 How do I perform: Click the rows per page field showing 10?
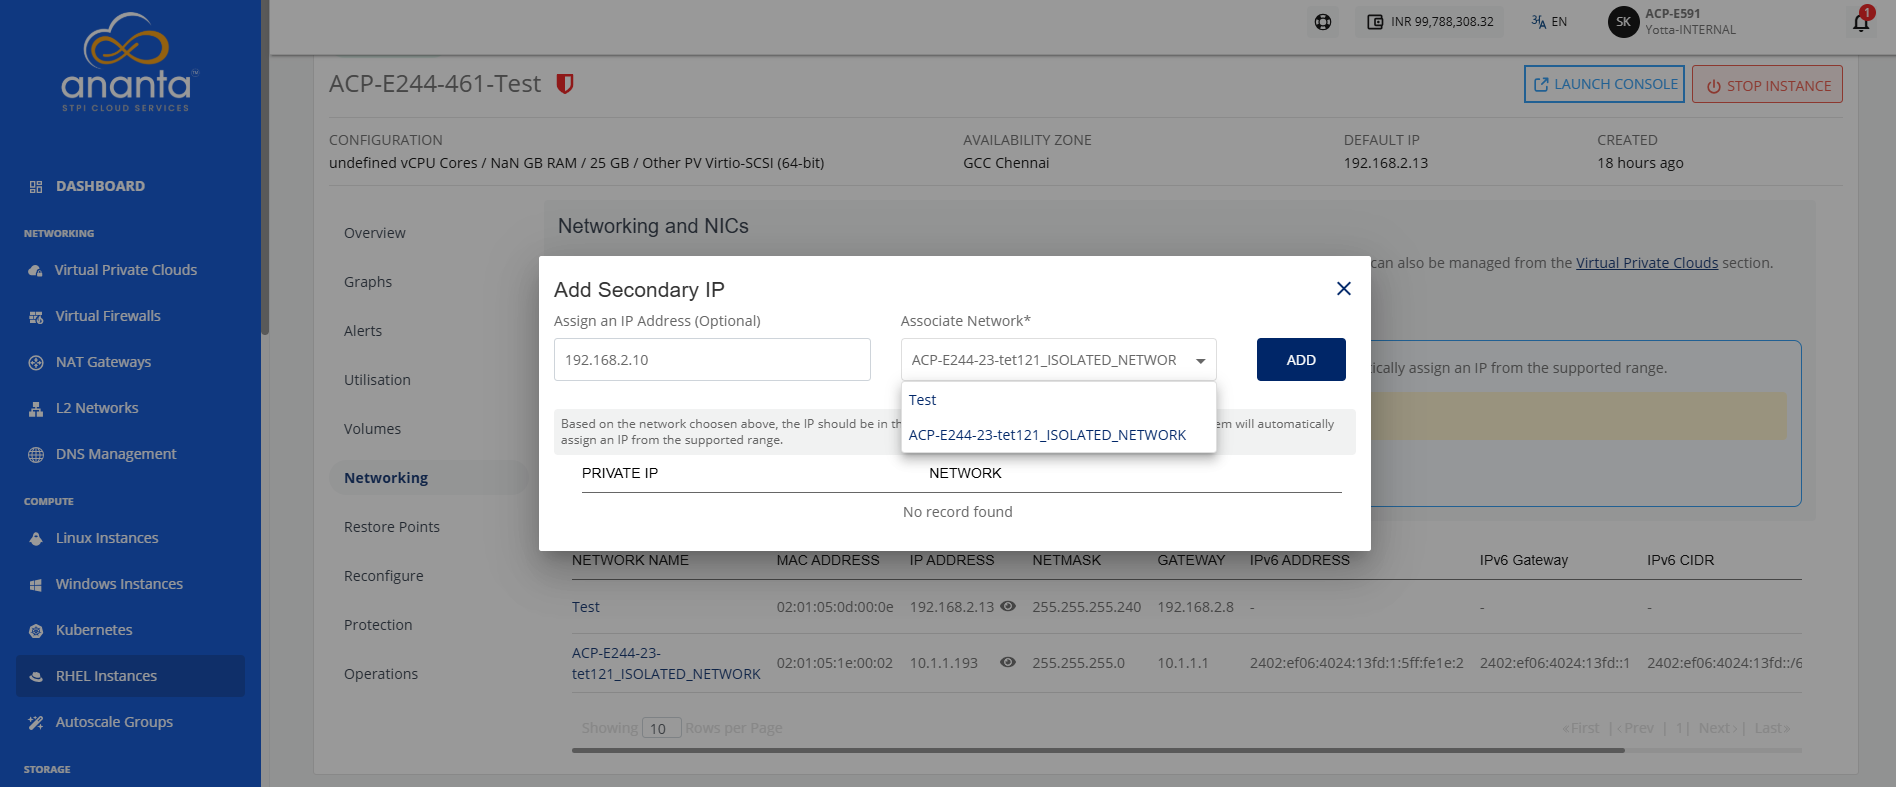tap(661, 728)
